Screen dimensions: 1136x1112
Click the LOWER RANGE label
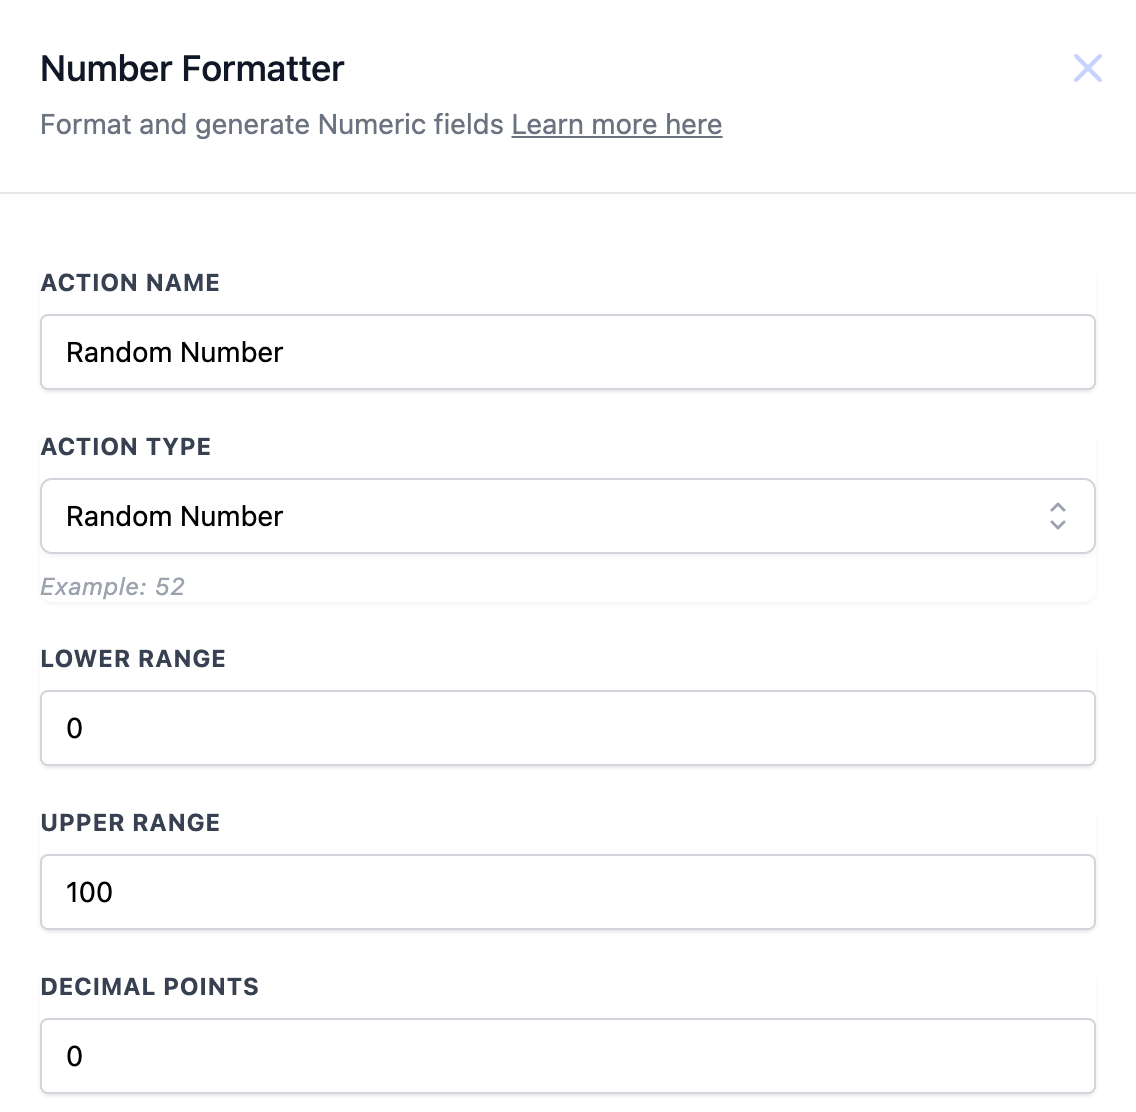pos(133,659)
